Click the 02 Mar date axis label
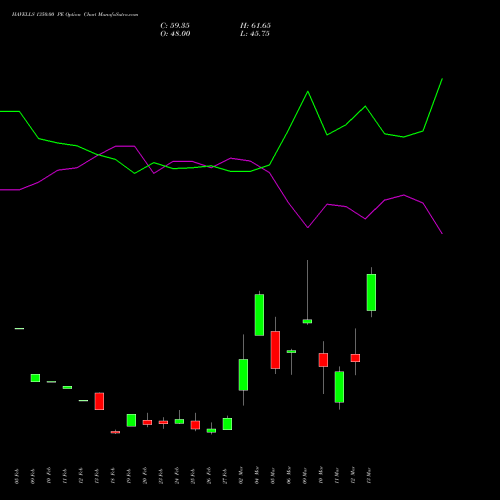The image size is (500, 500). pyautogui.click(x=241, y=476)
